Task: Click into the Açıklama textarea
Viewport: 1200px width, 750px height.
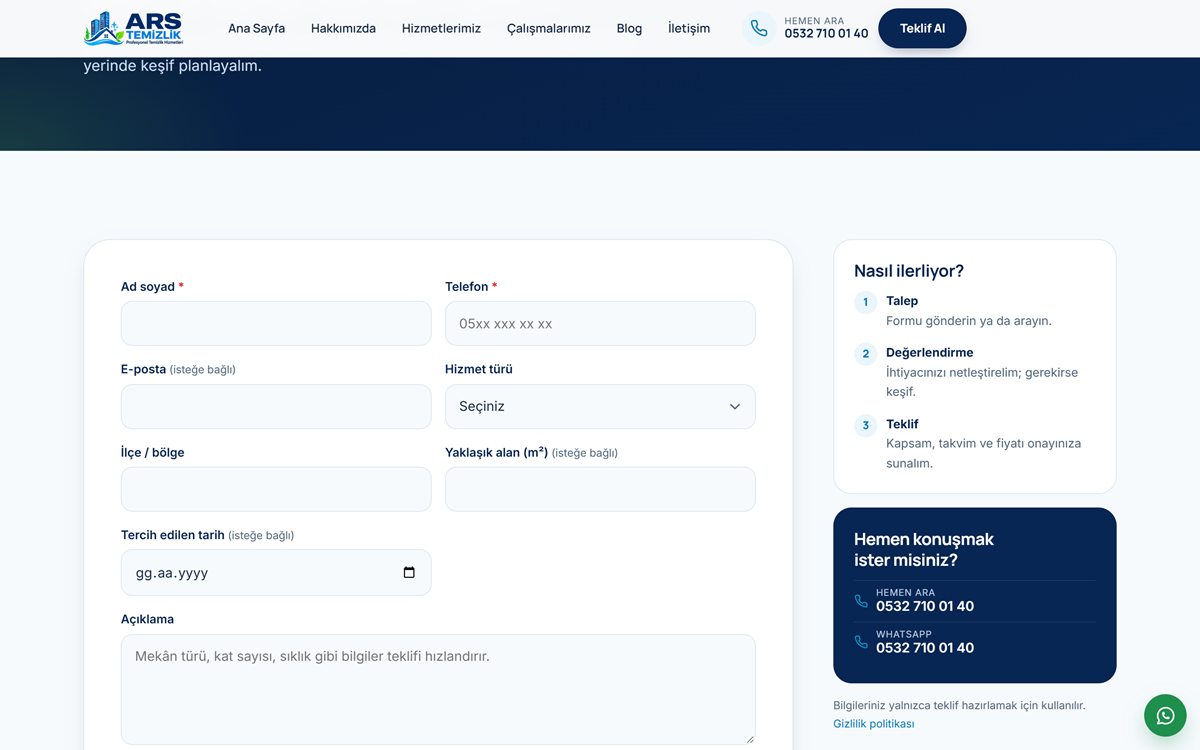Action: click(438, 690)
